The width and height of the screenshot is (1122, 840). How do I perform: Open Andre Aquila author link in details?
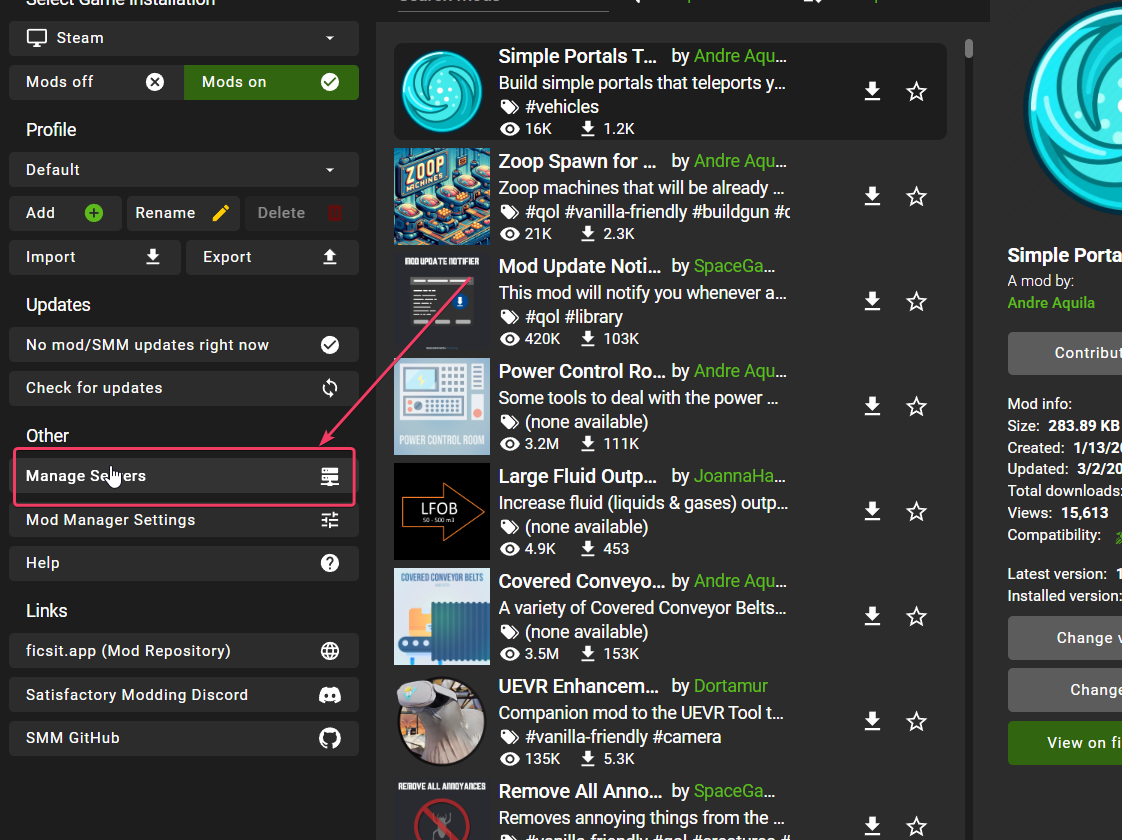click(x=1051, y=303)
